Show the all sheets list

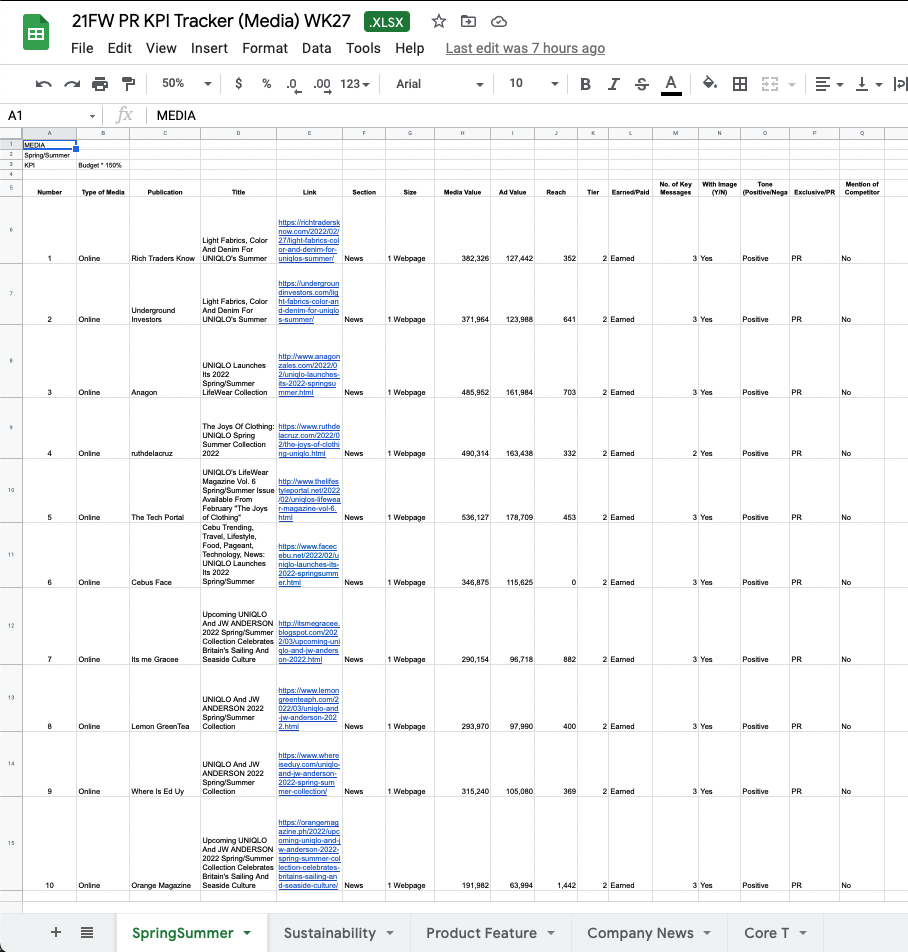[87, 932]
